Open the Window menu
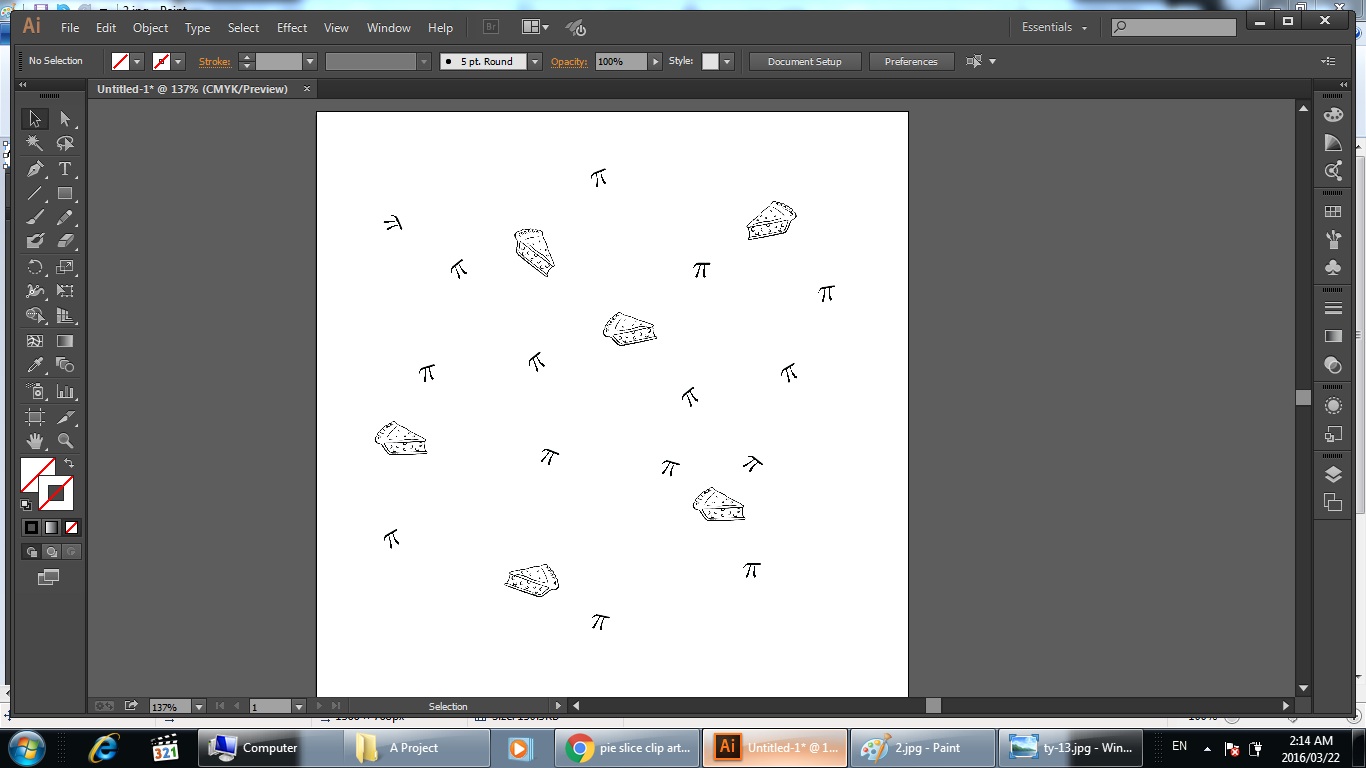Screen dimensions: 1366x768 389,28
